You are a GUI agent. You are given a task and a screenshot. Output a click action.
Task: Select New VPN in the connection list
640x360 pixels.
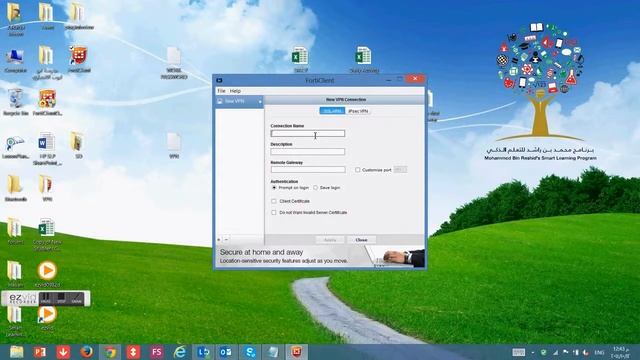point(239,101)
